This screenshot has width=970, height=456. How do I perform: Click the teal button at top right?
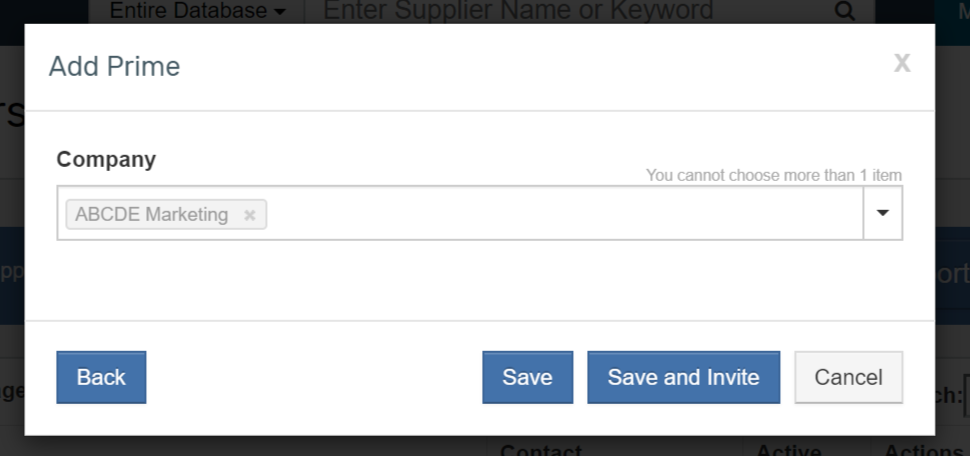(953, 11)
